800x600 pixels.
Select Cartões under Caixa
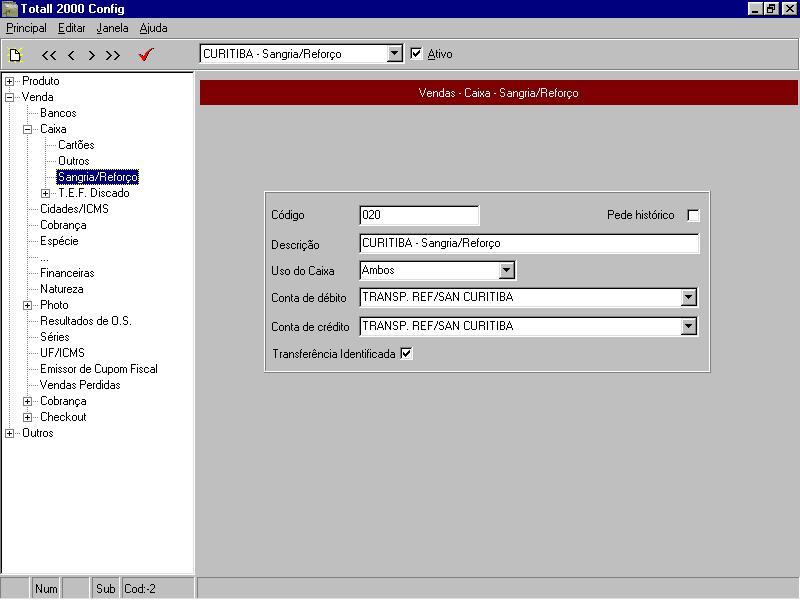[x=76, y=145]
